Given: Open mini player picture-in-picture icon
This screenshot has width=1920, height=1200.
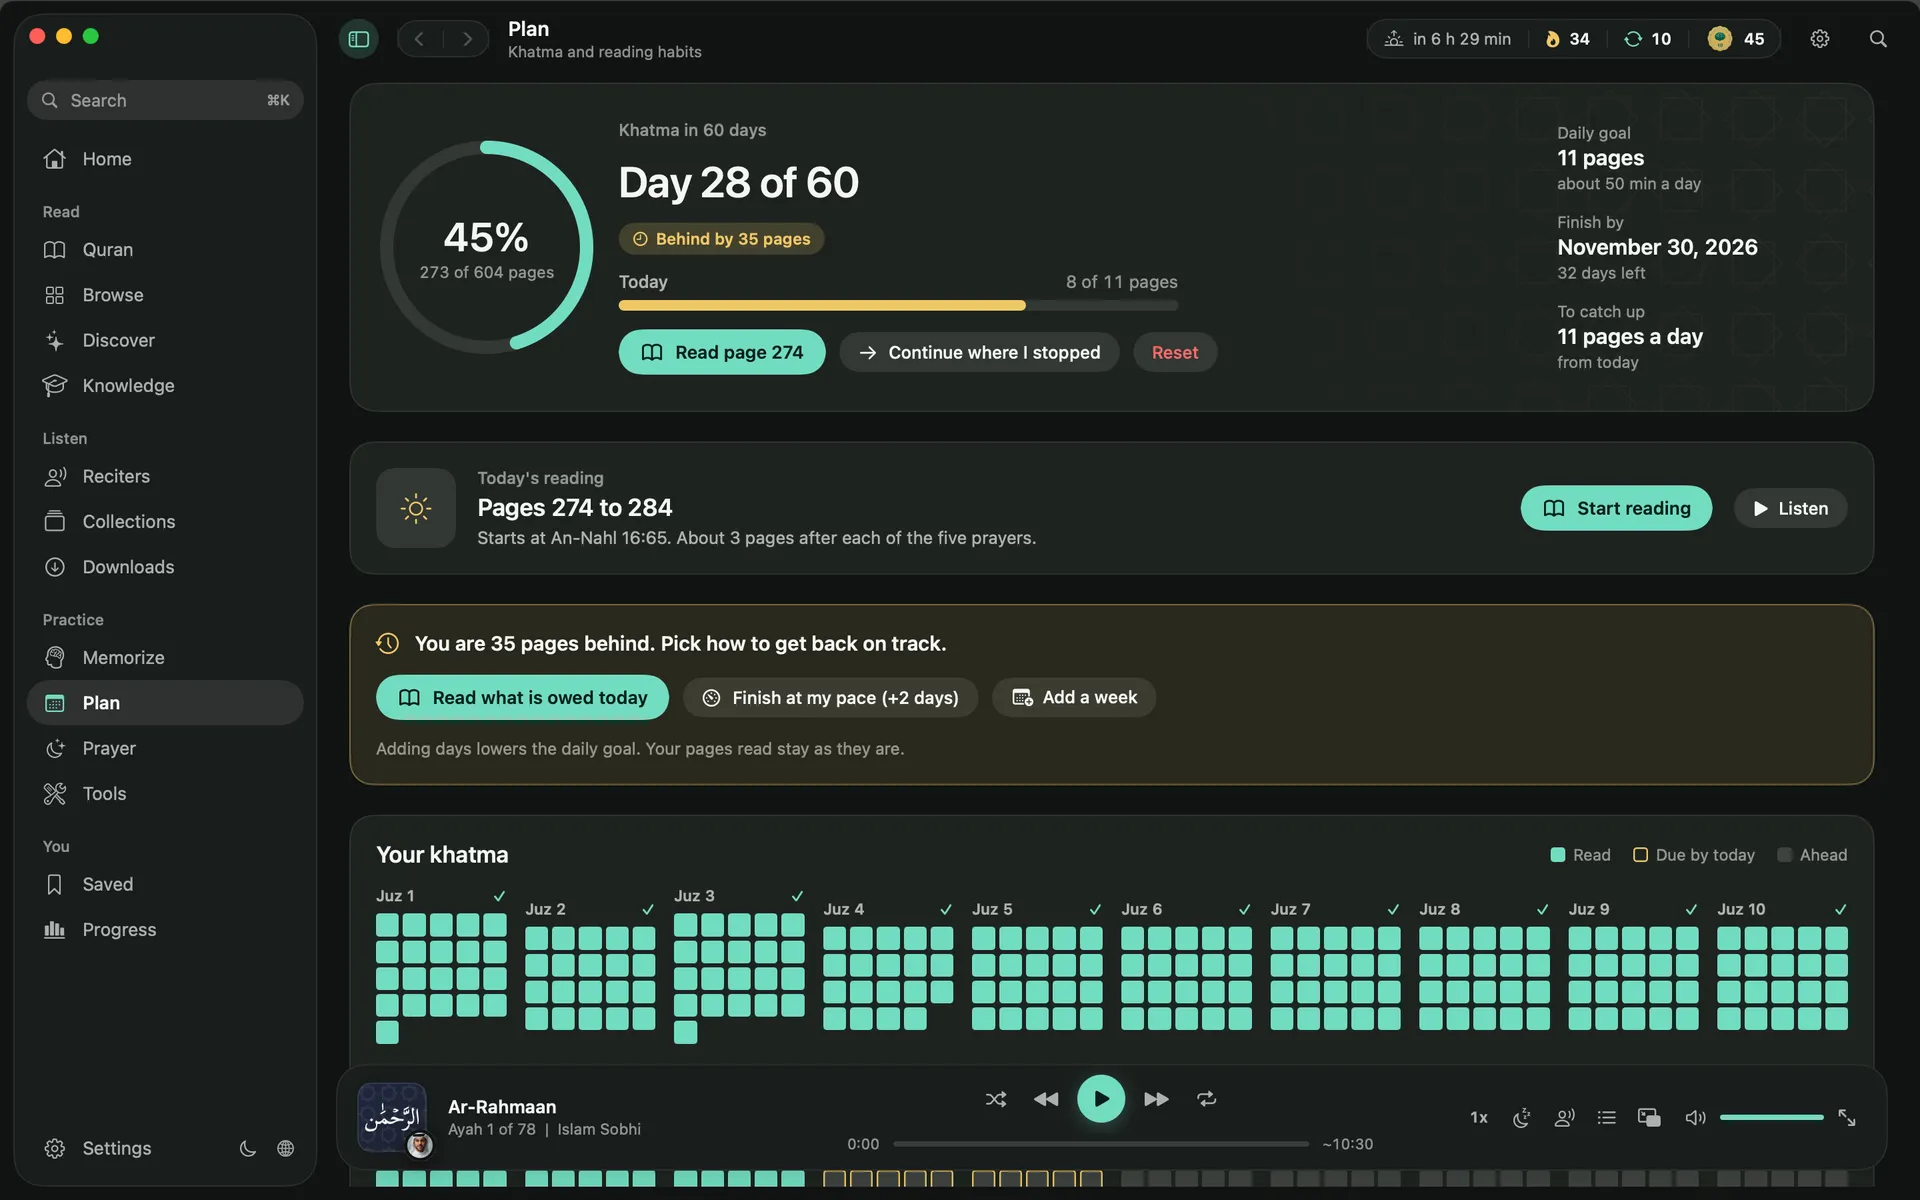Looking at the screenshot, I should (x=1649, y=1118).
